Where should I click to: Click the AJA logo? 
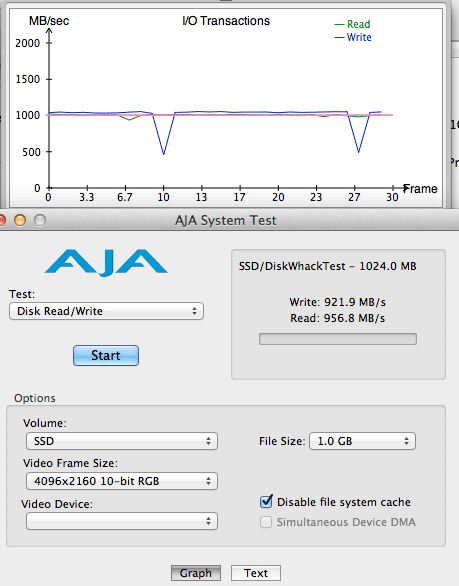click(x=106, y=262)
